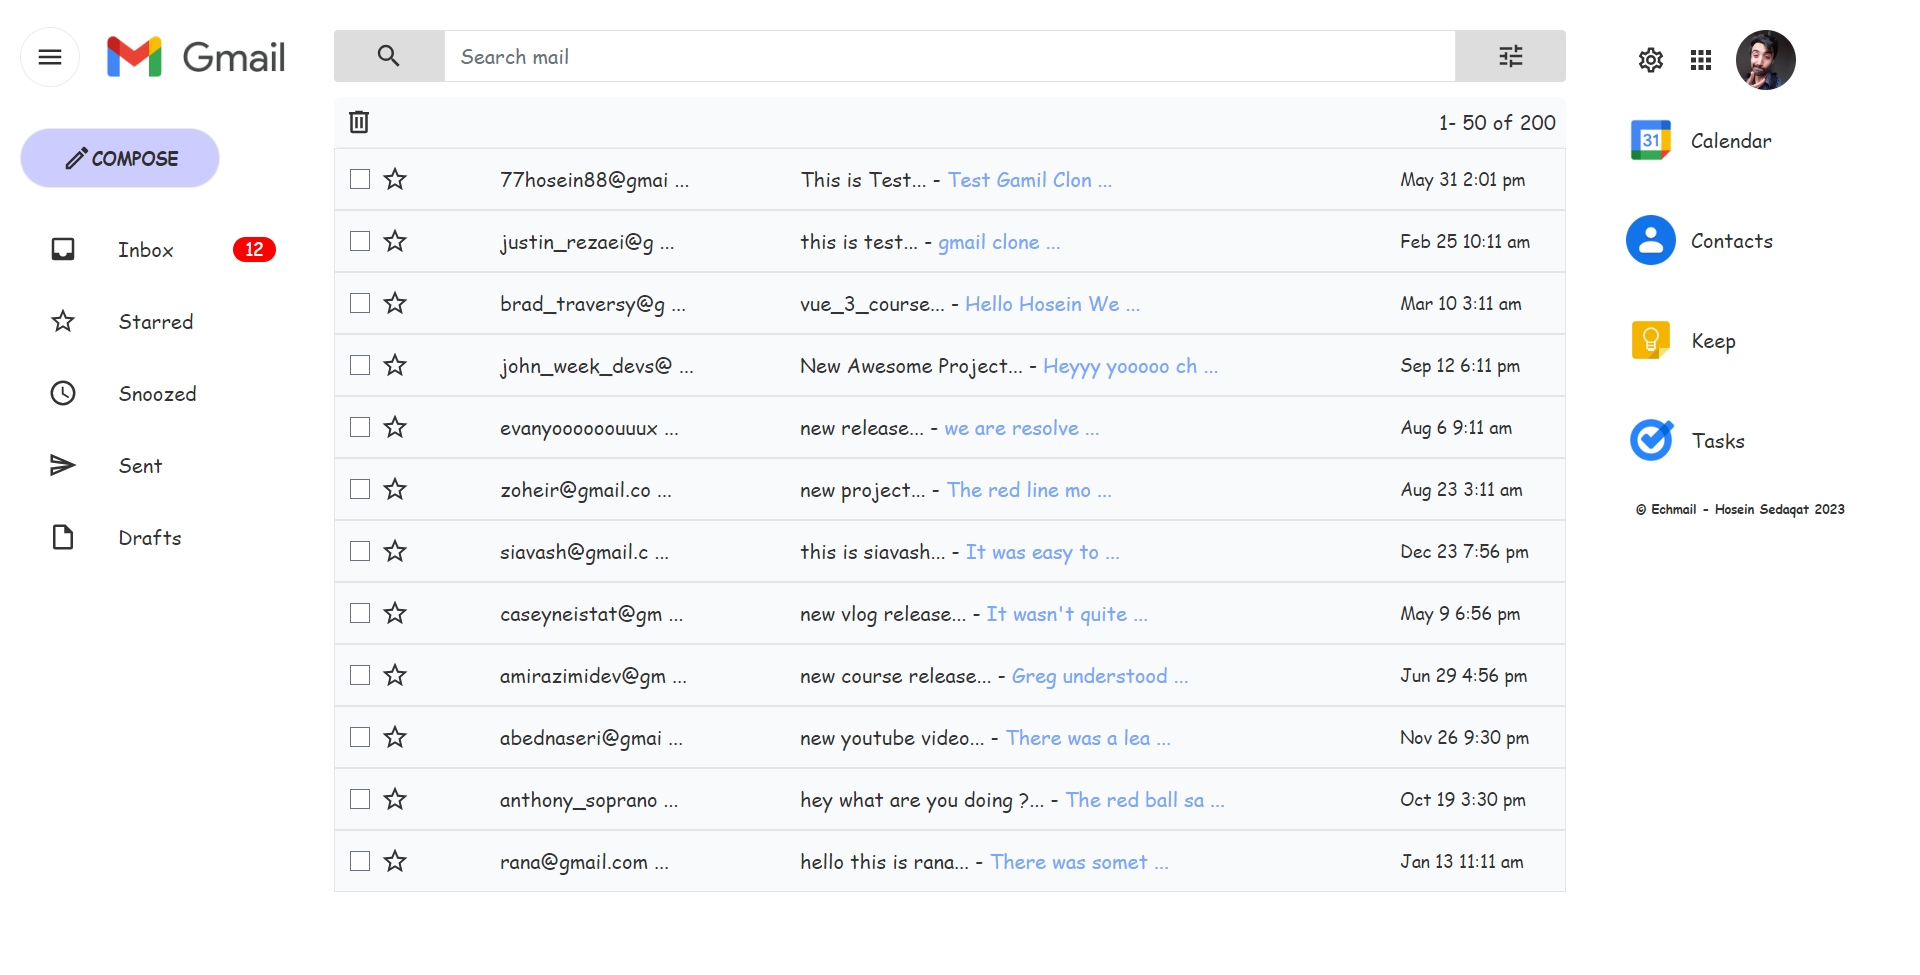Switch to the Sent folder
The width and height of the screenshot is (1920, 975).
[140, 465]
